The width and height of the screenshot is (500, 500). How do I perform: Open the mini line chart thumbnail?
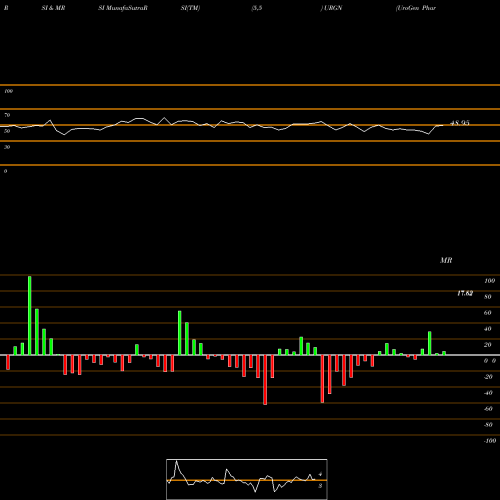pyautogui.click(x=247, y=479)
